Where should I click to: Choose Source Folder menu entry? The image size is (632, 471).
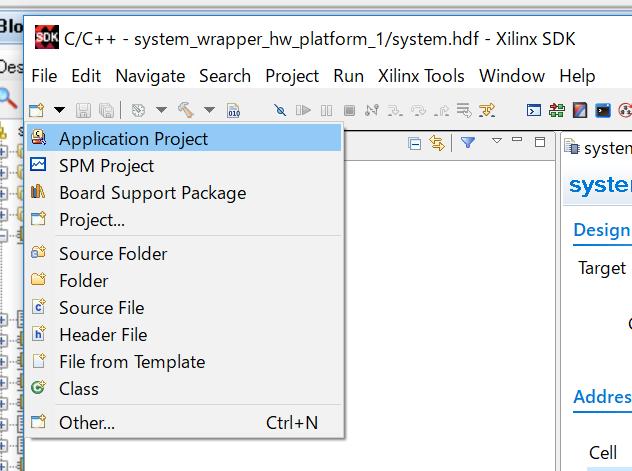pyautogui.click(x=184, y=253)
